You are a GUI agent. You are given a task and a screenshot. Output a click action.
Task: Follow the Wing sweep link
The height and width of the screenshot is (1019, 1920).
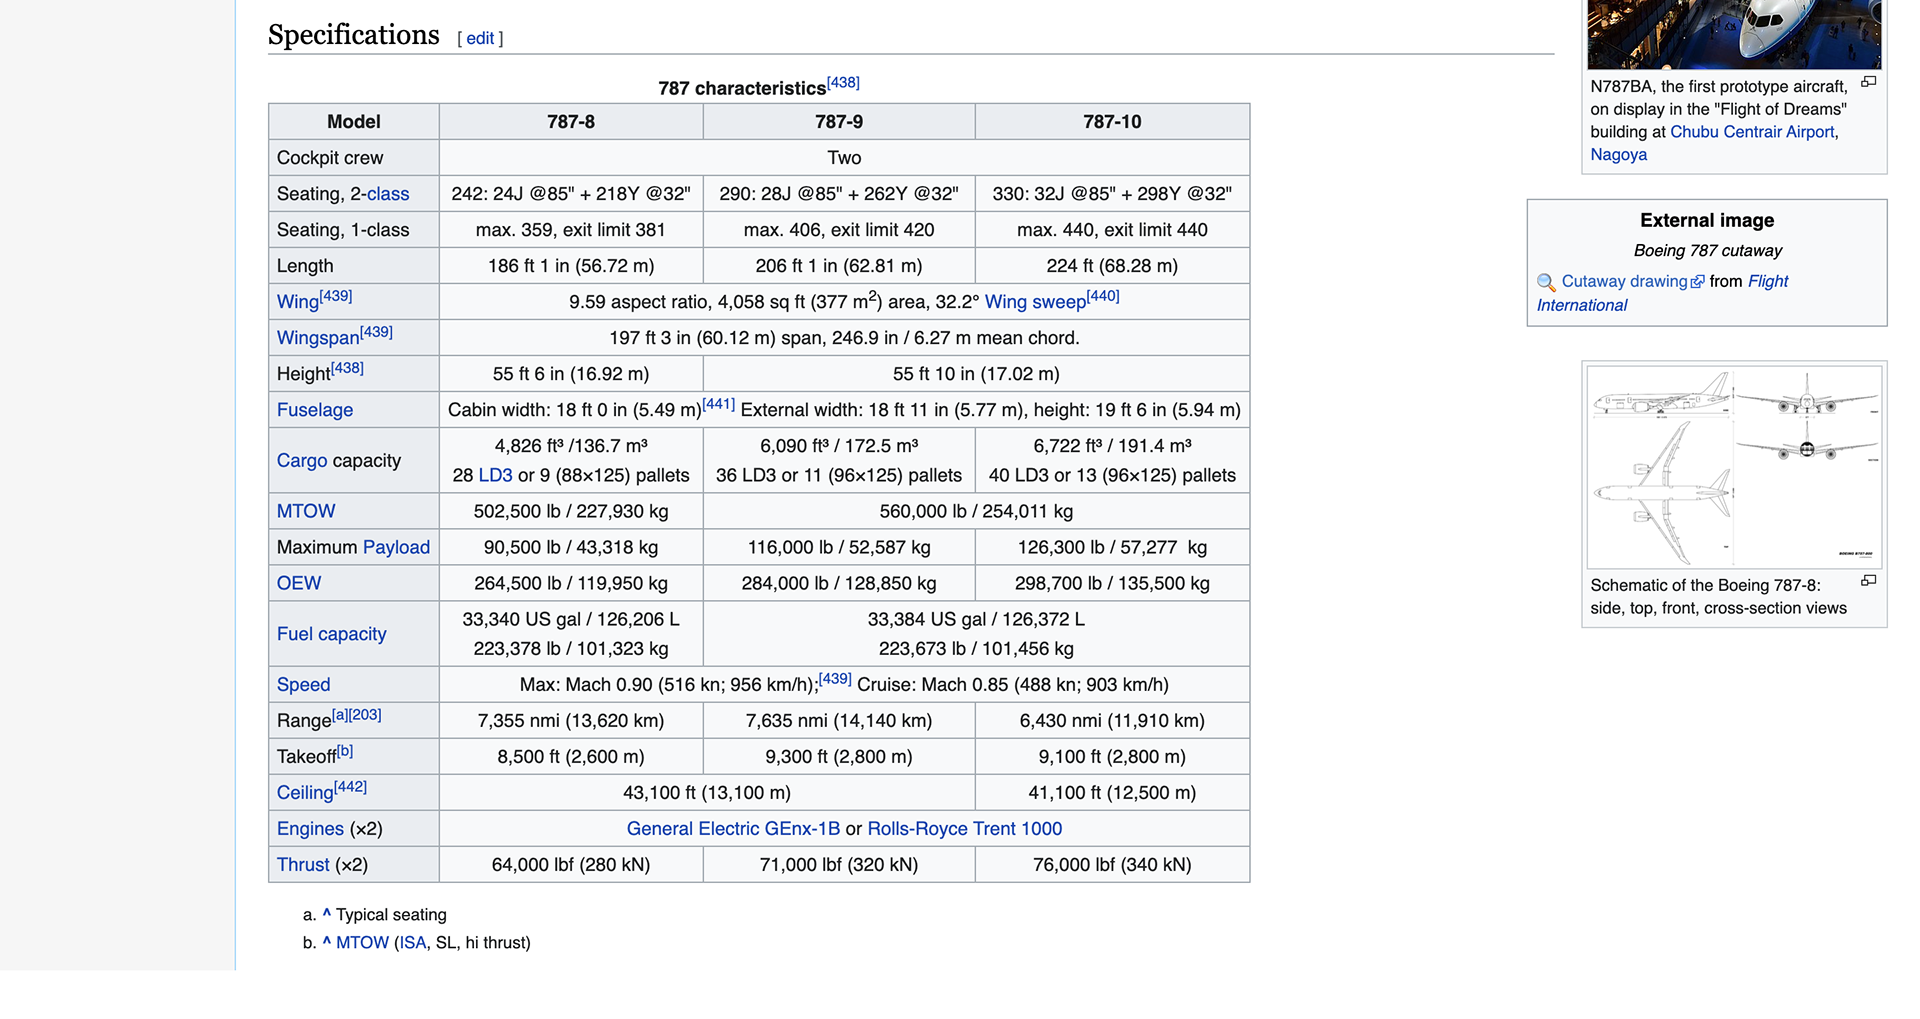[x=1035, y=302]
